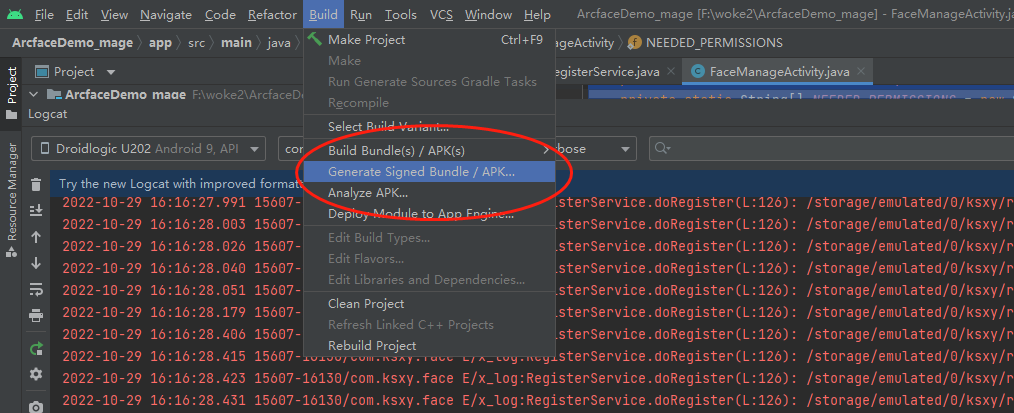The height and width of the screenshot is (413, 1014).
Task: Click the app breadcrumb
Action: pyautogui.click(x=160, y=43)
